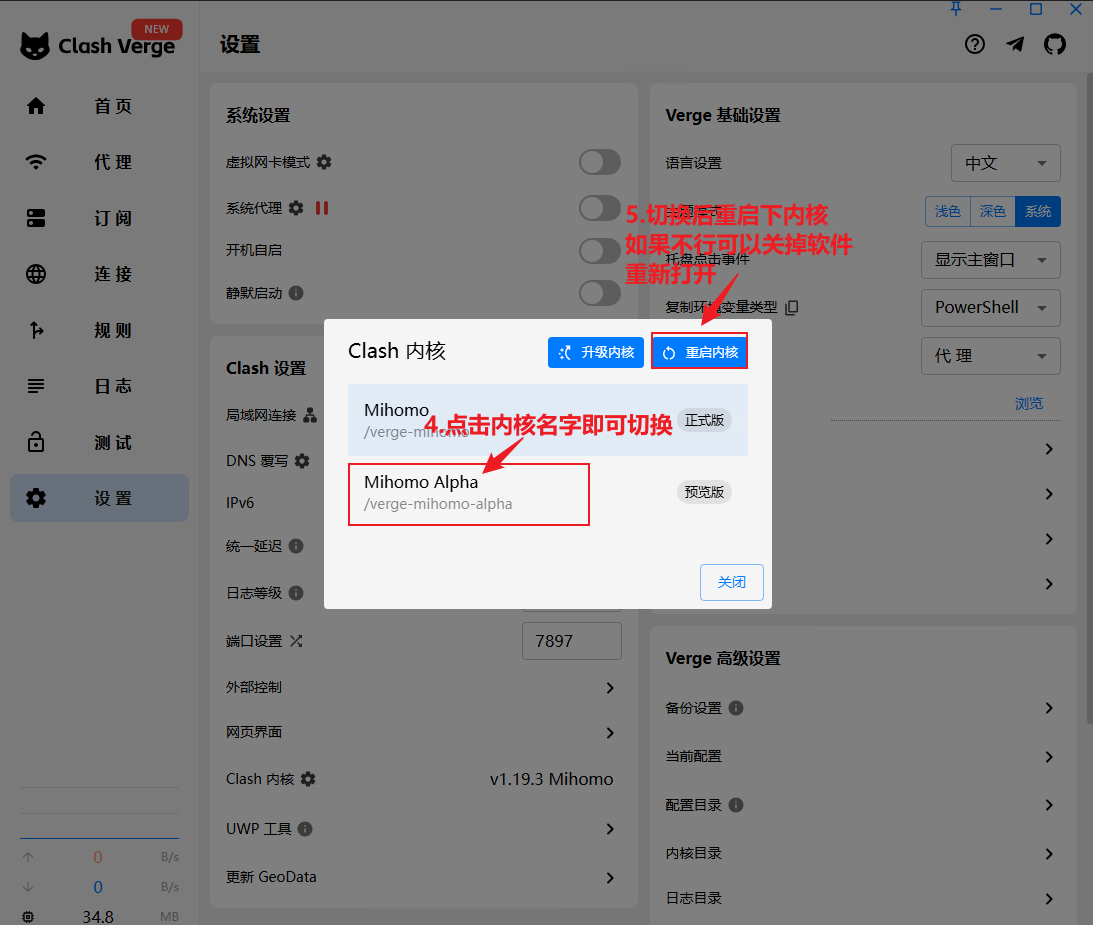Click the gear icon beside 系统代理

point(296,208)
